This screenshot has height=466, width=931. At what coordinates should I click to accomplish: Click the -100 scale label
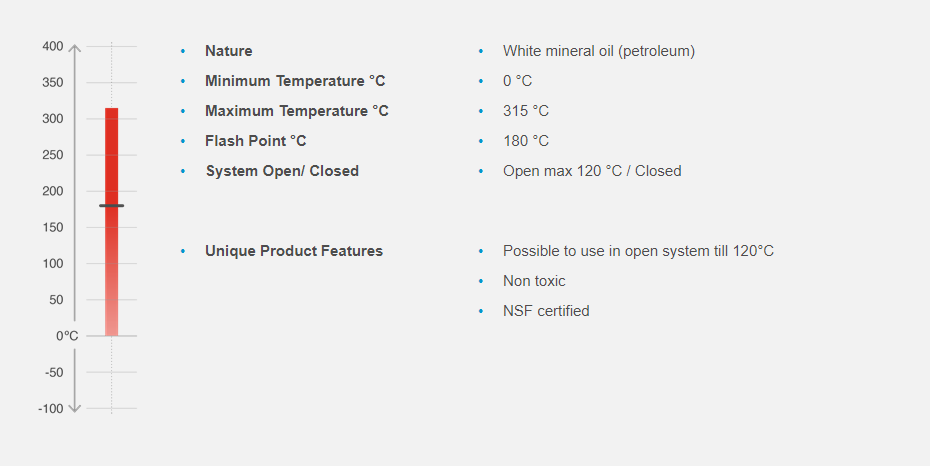51,409
